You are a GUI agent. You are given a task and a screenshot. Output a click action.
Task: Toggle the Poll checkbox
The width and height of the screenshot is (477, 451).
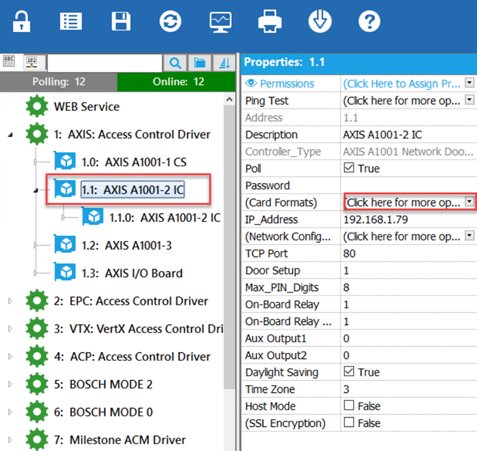click(349, 168)
